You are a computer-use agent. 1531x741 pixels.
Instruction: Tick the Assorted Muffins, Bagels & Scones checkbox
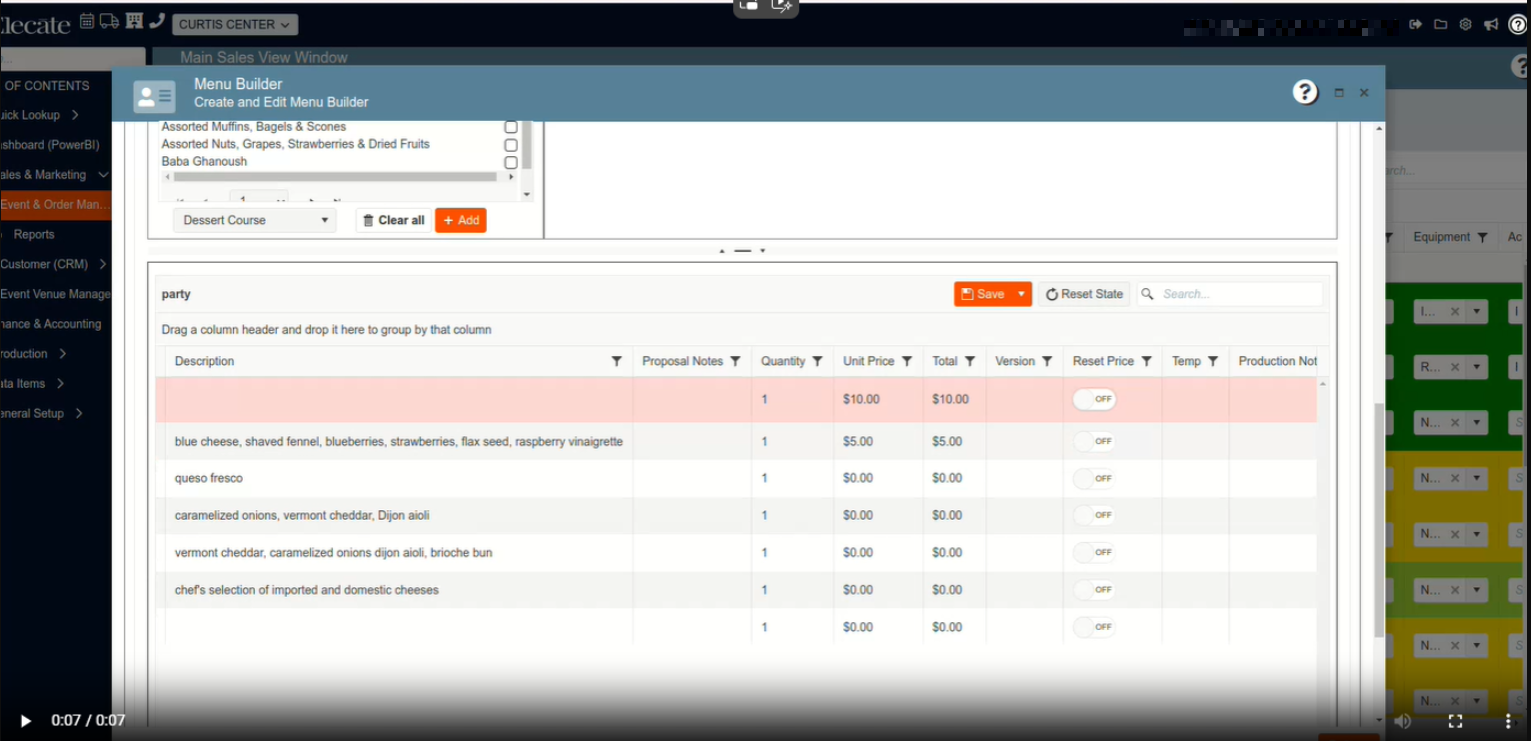pyautogui.click(x=511, y=128)
